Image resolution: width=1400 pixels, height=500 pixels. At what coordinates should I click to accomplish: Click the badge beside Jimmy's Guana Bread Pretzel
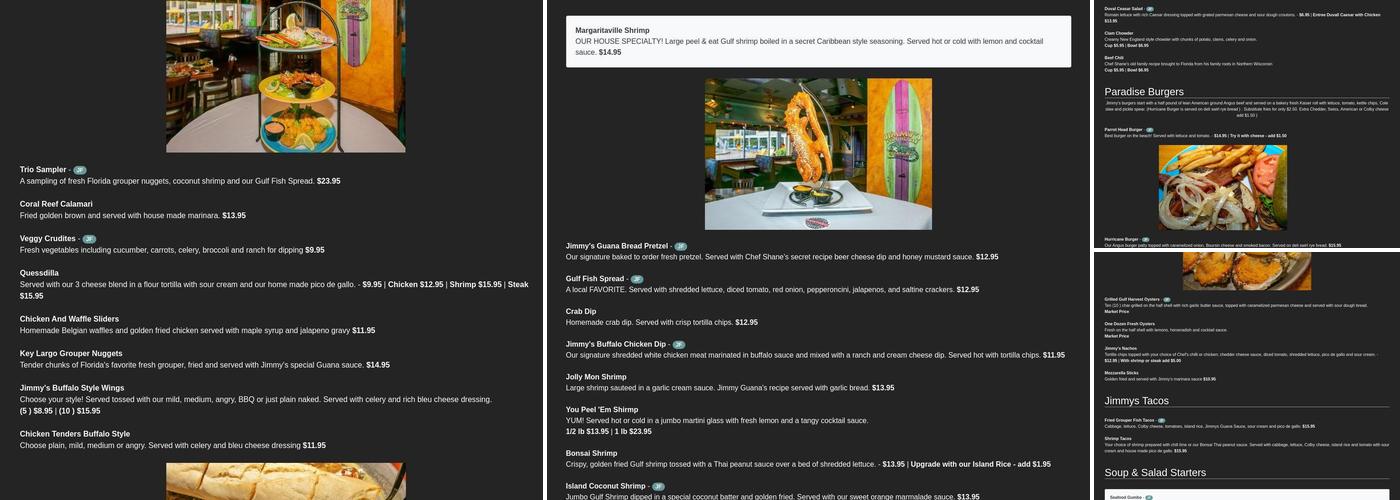(681, 246)
